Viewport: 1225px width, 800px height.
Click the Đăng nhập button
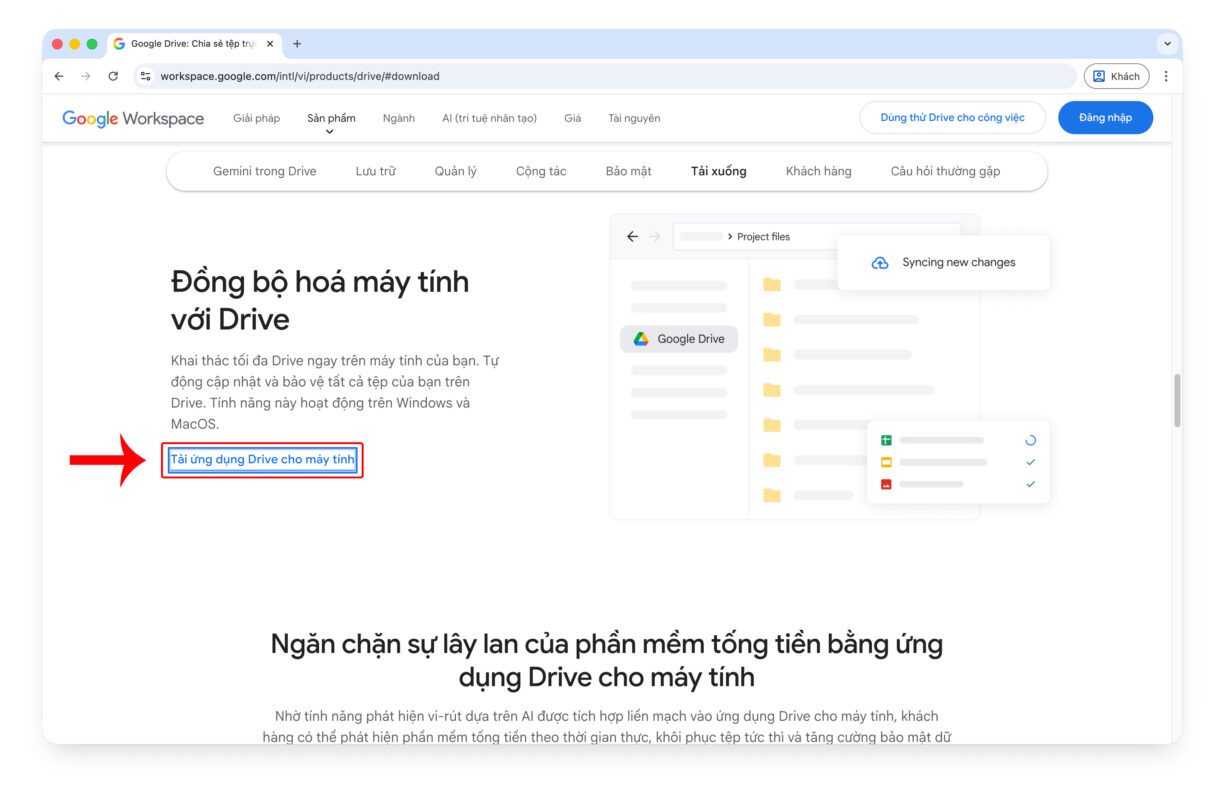pos(1105,117)
